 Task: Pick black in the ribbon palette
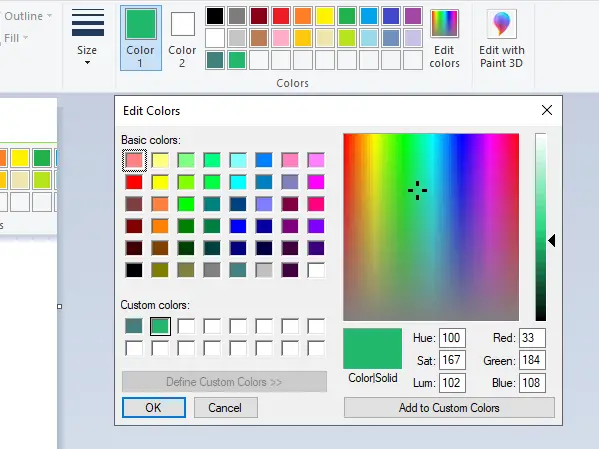coord(215,16)
